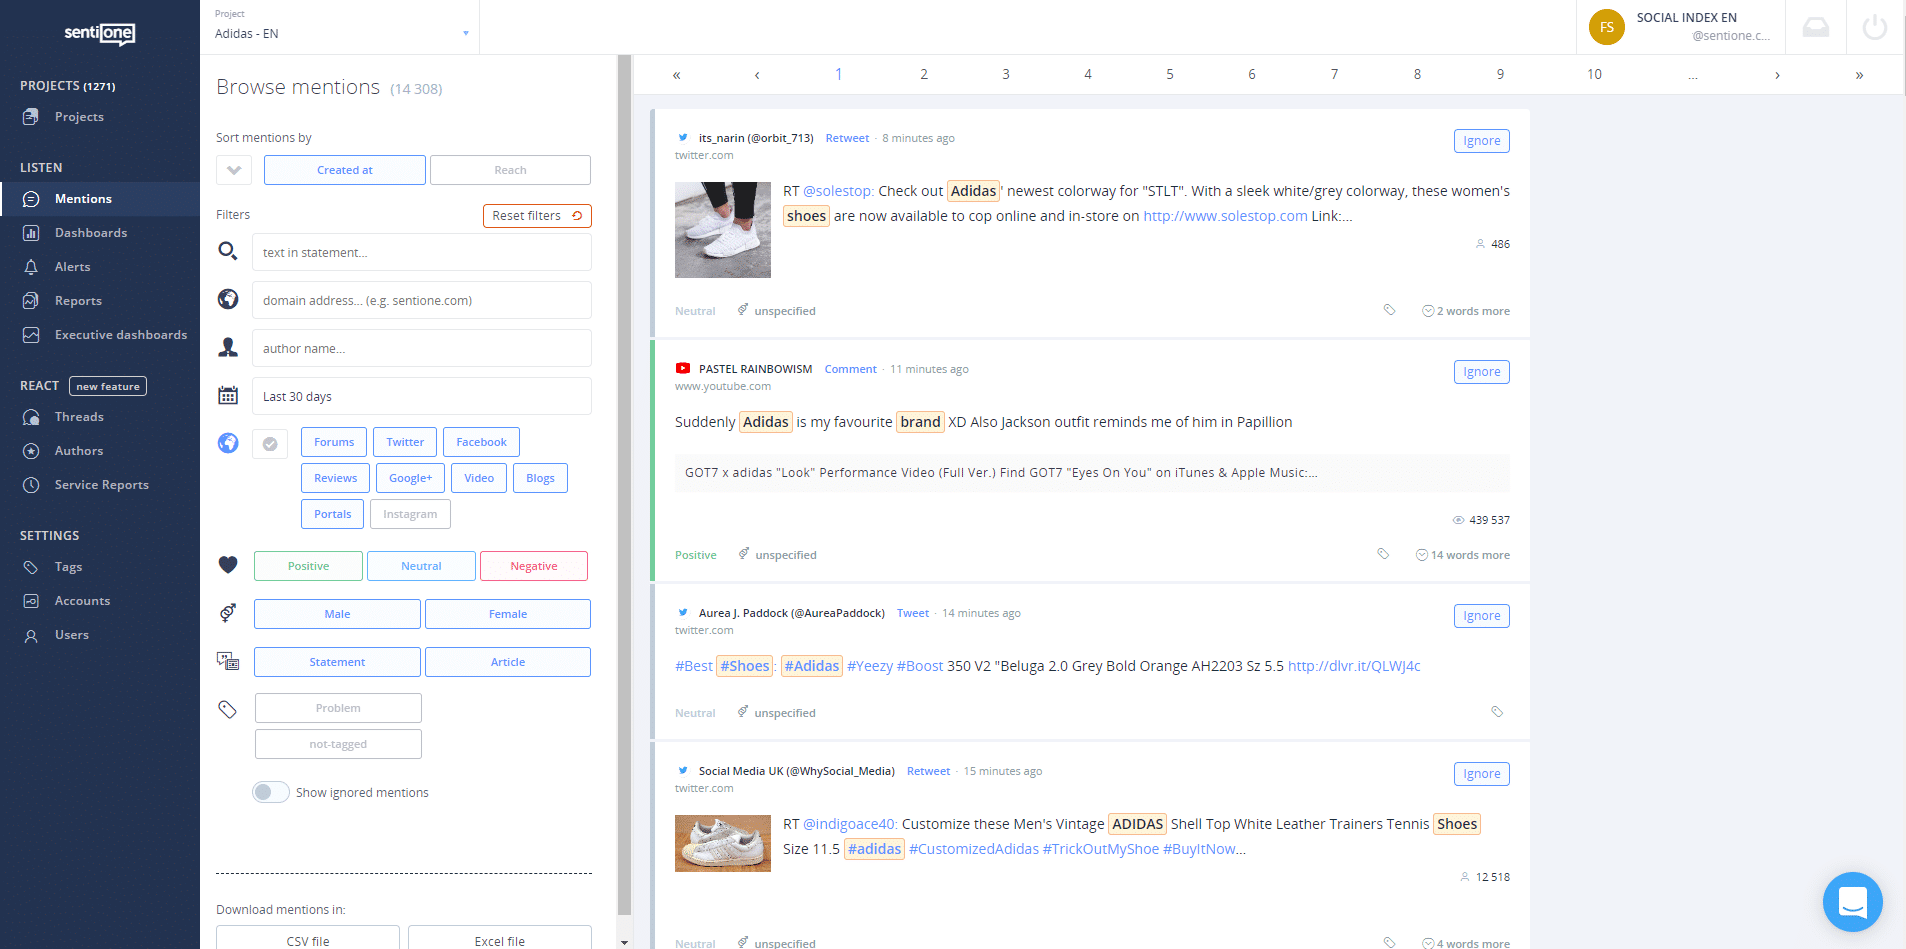The height and width of the screenshot is (949, 1906).
Task: Sort mentions by Created at
Action: pyautogui.click(x=345, y=170)
